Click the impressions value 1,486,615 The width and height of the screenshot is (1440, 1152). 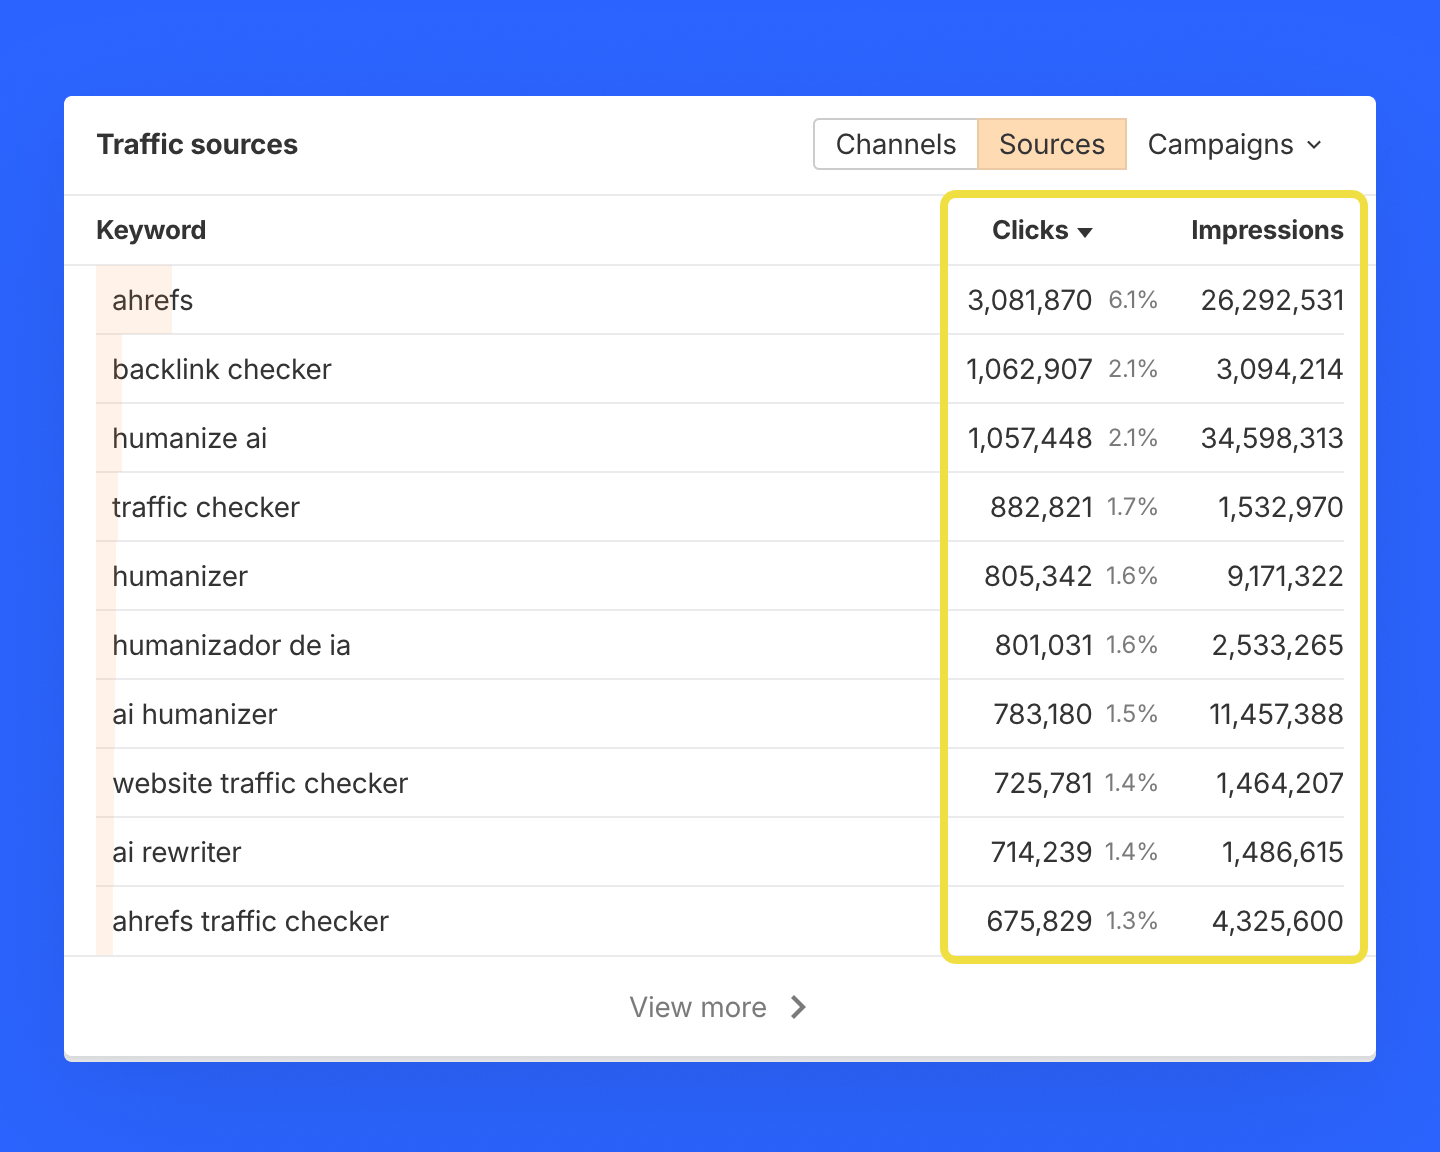[1283, 852]
